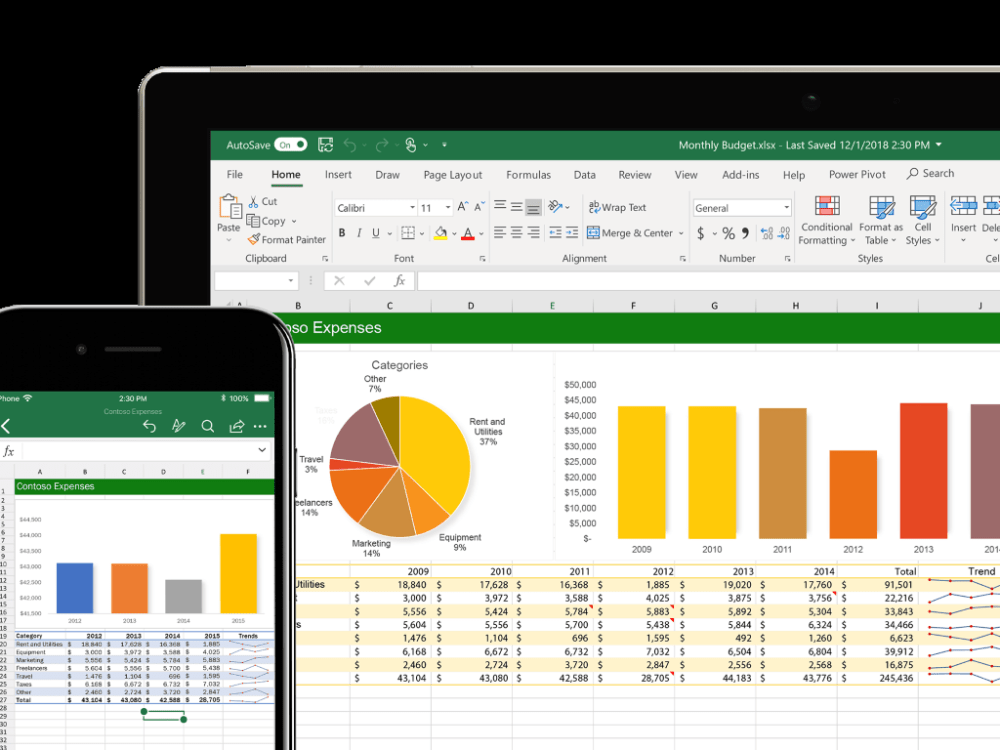Tap the phone's search magnifier icon

click(207, 426)
